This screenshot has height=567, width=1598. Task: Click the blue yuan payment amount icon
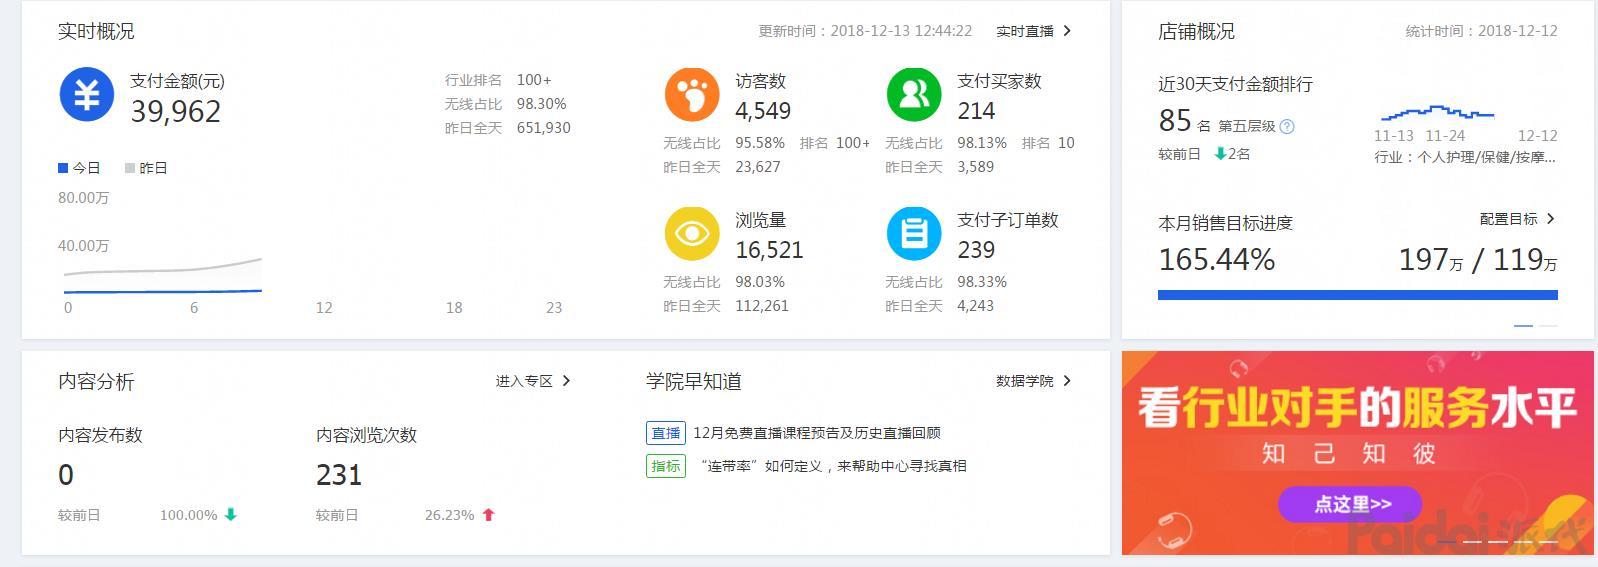pos(87,95)
